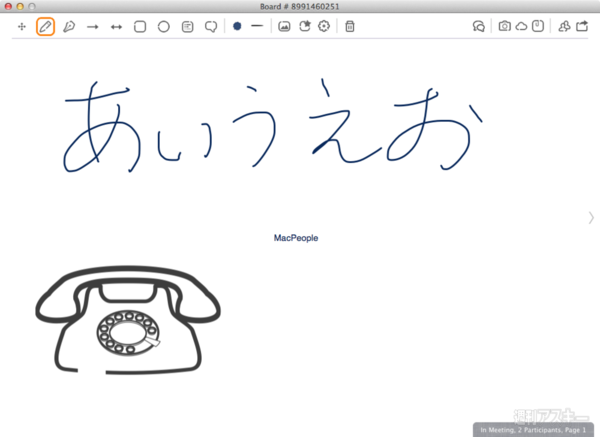The height and width of the screenshot is (437, 600).
Task: Open the gear settings tool
Action: pos(324,26)
